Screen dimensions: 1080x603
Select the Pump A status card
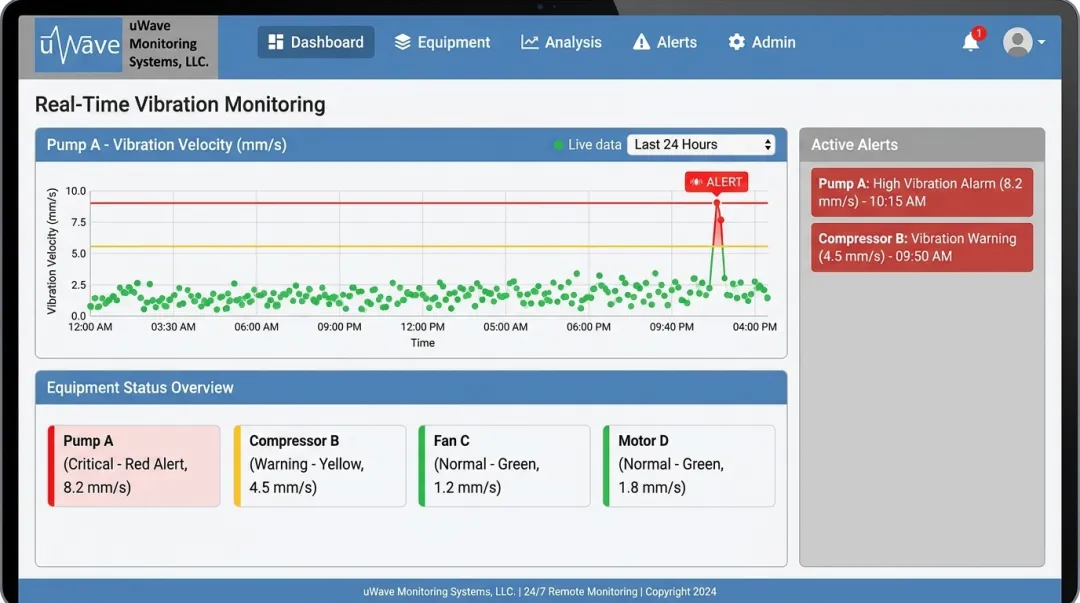click(x=134, y=466)
